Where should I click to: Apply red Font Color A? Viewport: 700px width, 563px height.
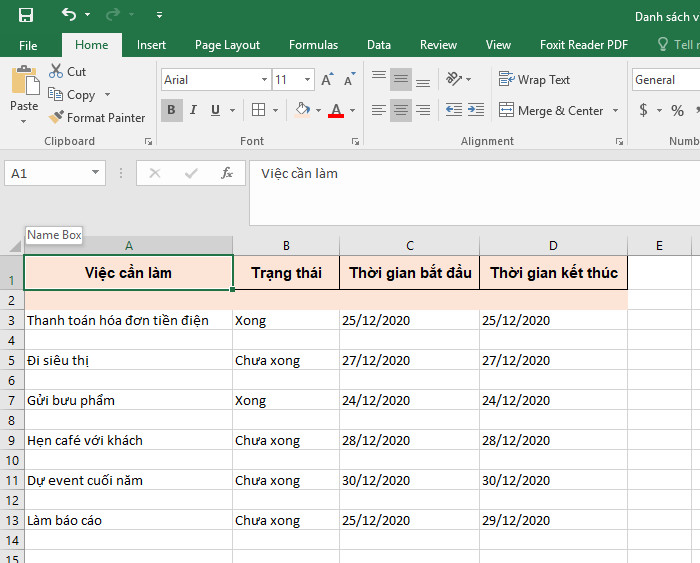pos(336,110)
